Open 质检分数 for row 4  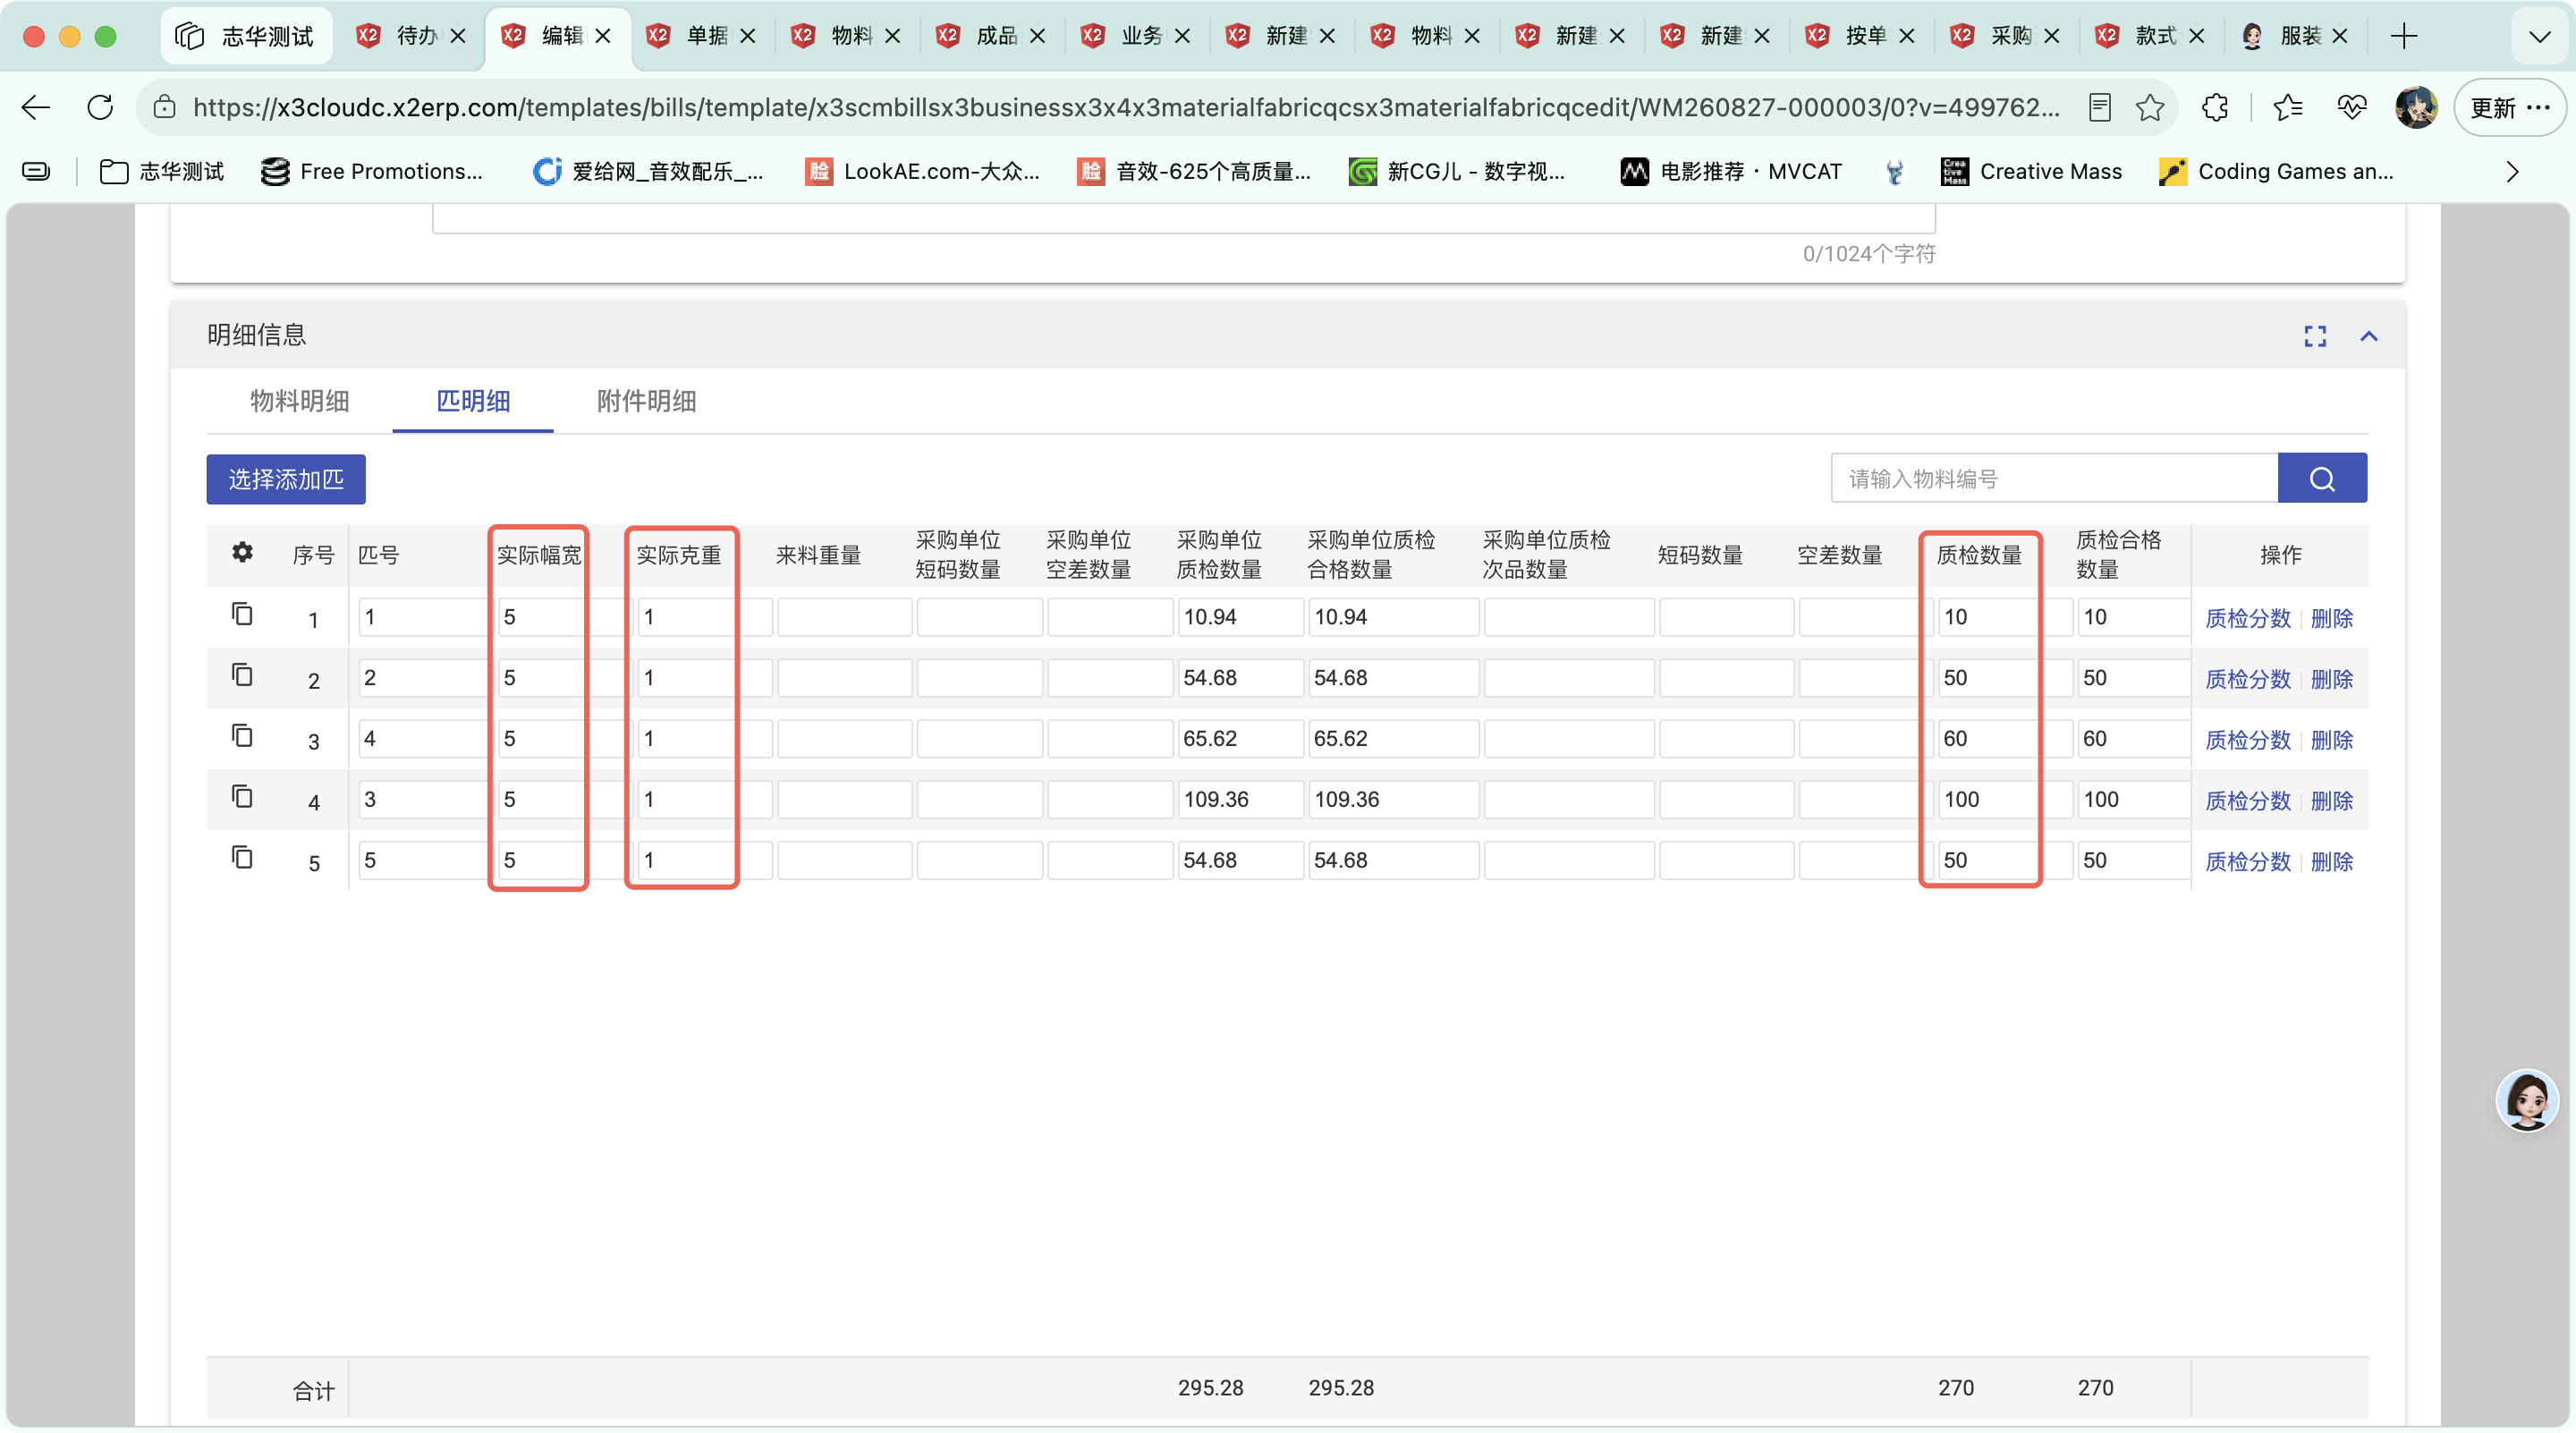[2248, 800]
